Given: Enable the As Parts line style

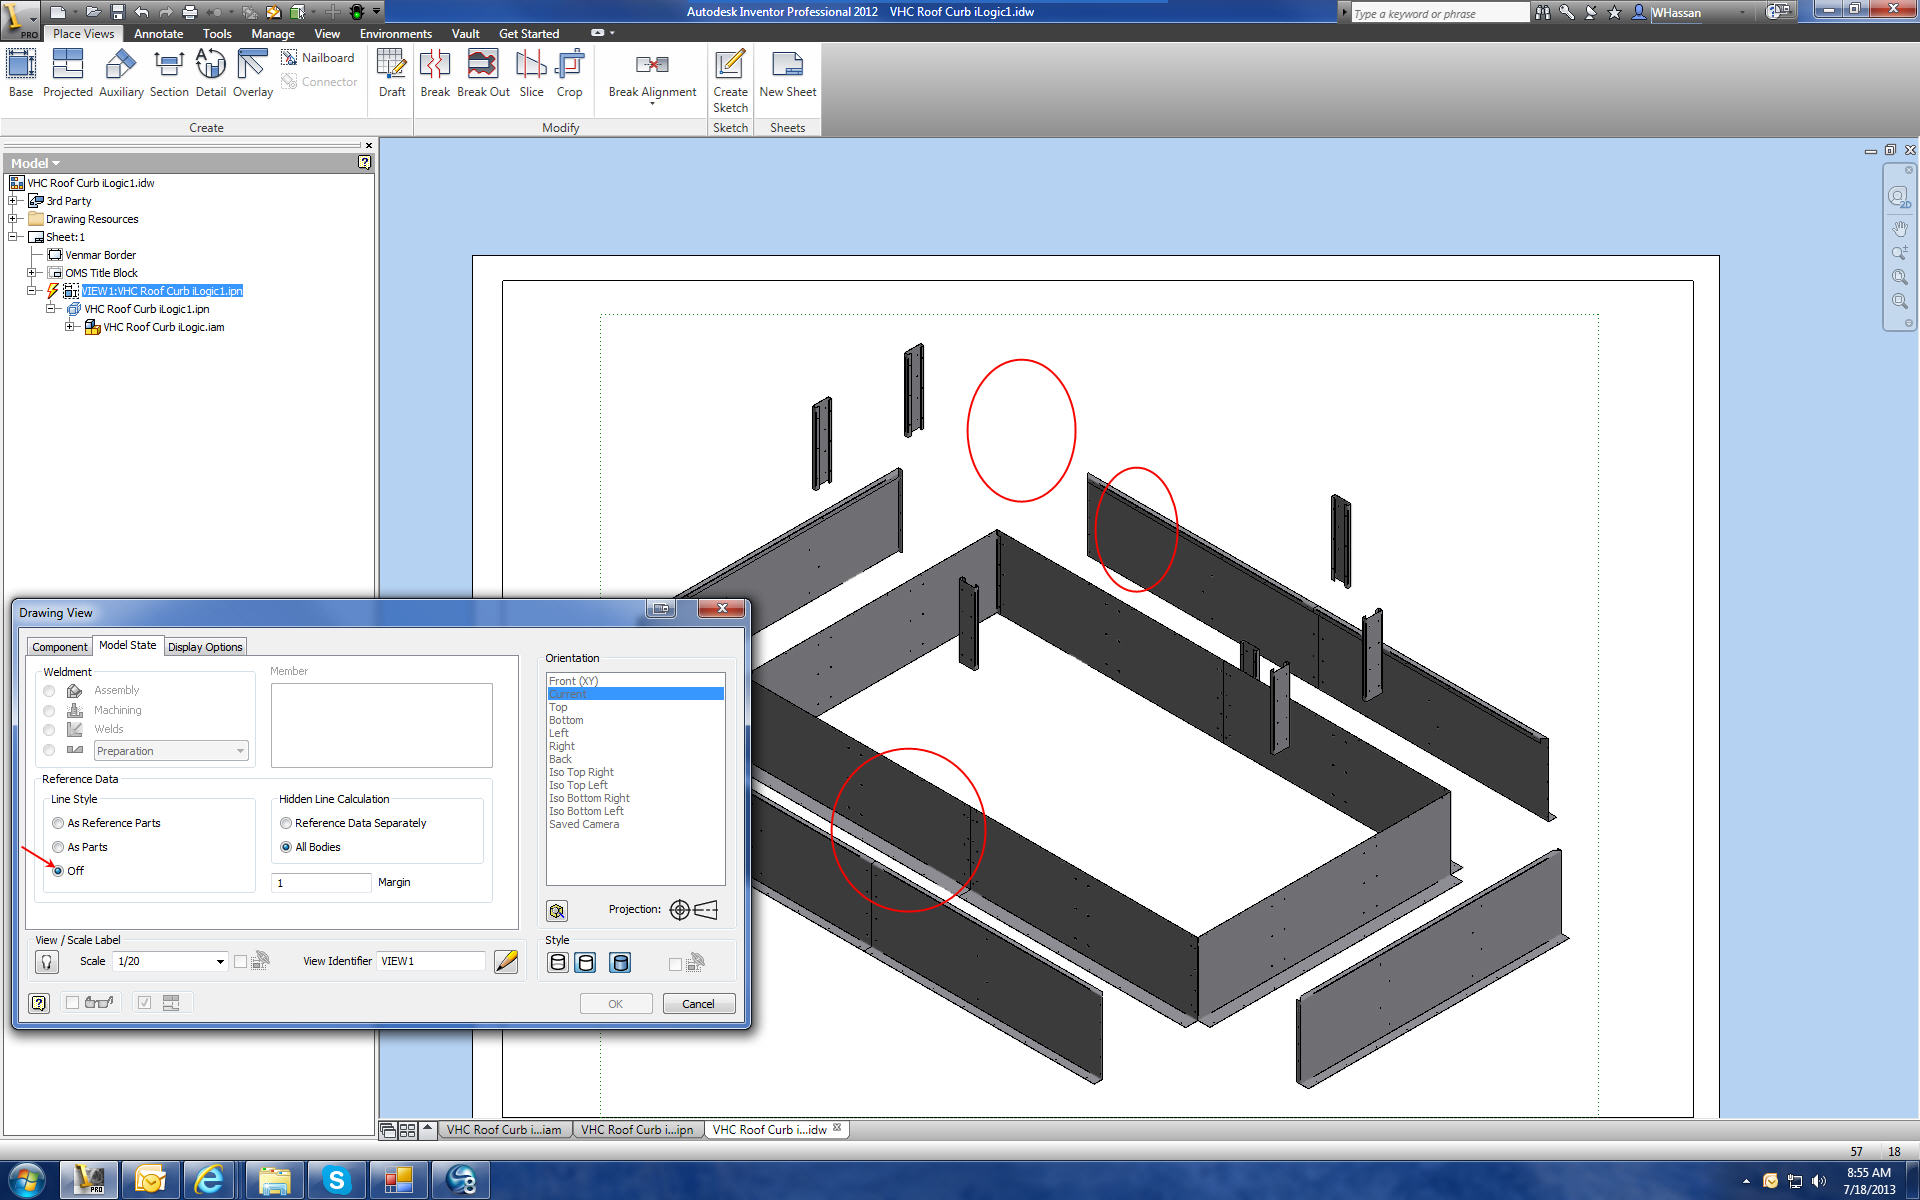Looking at the screenshot, I should click(x=58, y=847).
